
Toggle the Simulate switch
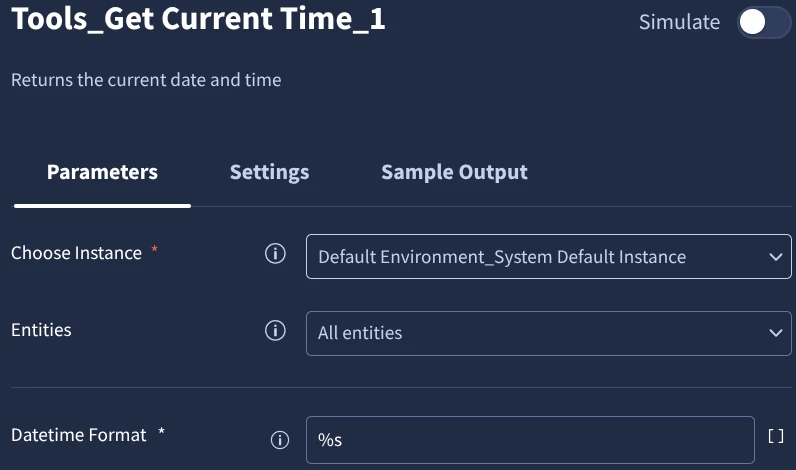click(764, 22)
